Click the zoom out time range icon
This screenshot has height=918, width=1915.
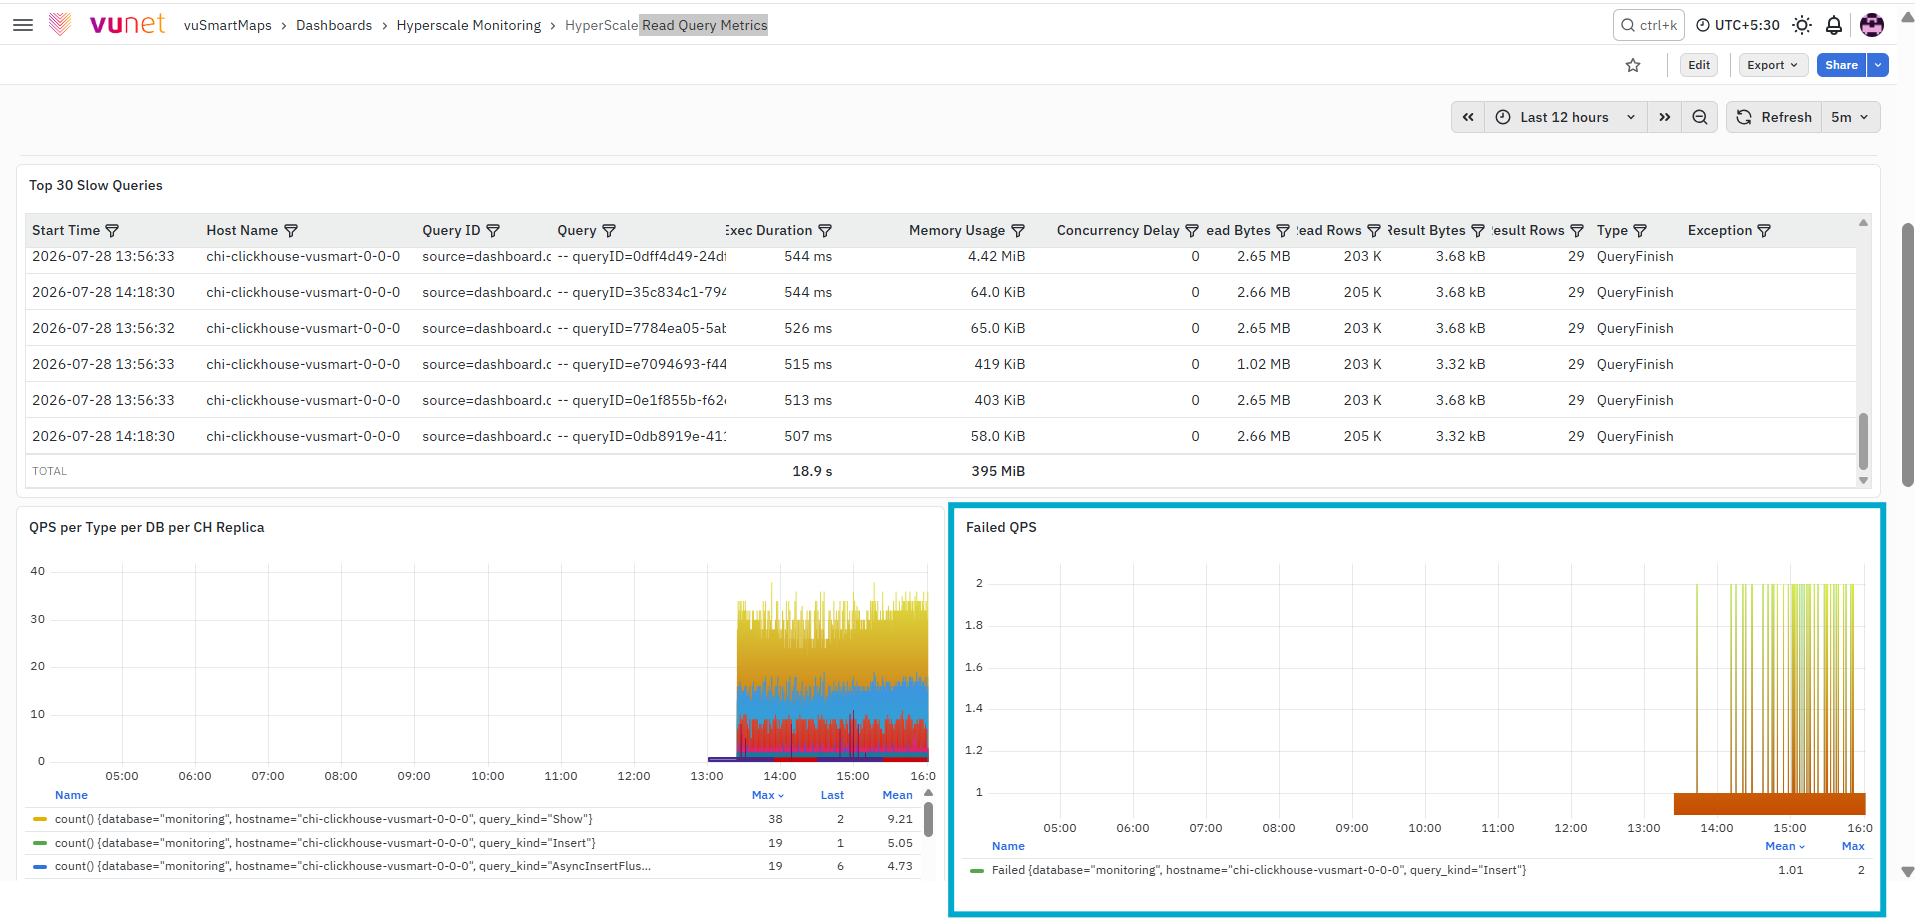(1700, 117)
